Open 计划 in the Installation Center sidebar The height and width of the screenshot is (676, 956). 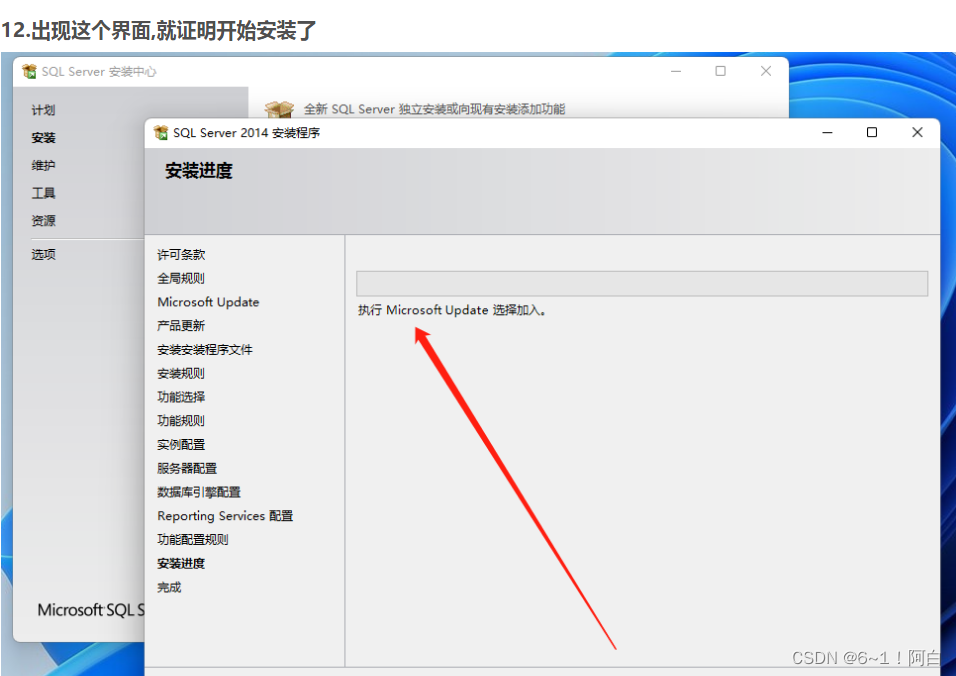[x=43, y=110]
